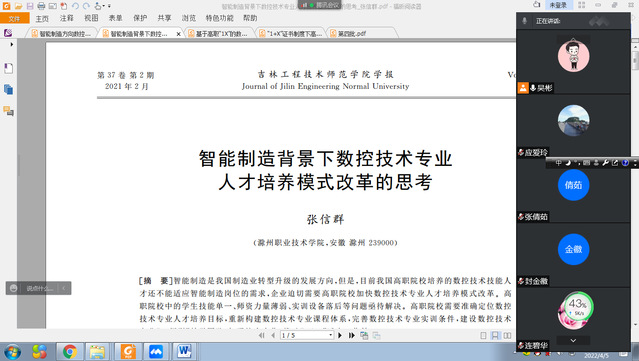Enable single page view mode
This screenshot has height=361, width=639.
pyautogui.click(x=483, y=335)
